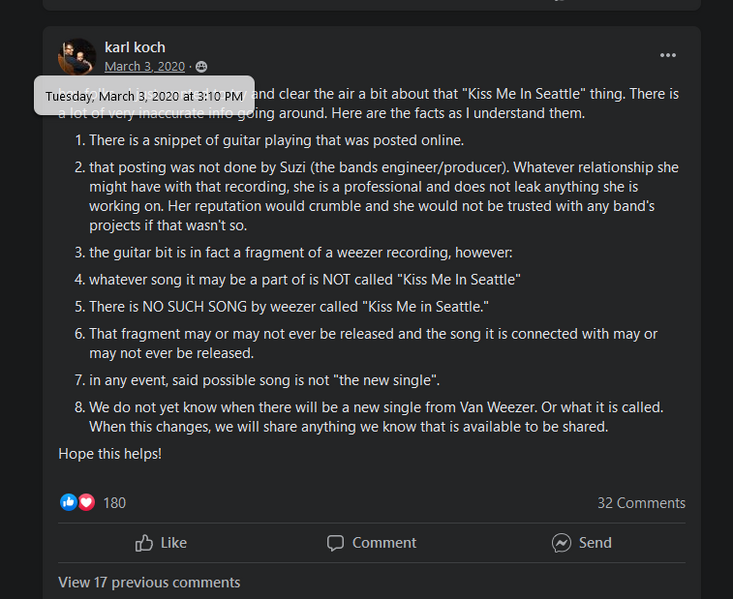Click the list item about "the new single"
This screenshot has width=733, height=599.
(264, 380)
